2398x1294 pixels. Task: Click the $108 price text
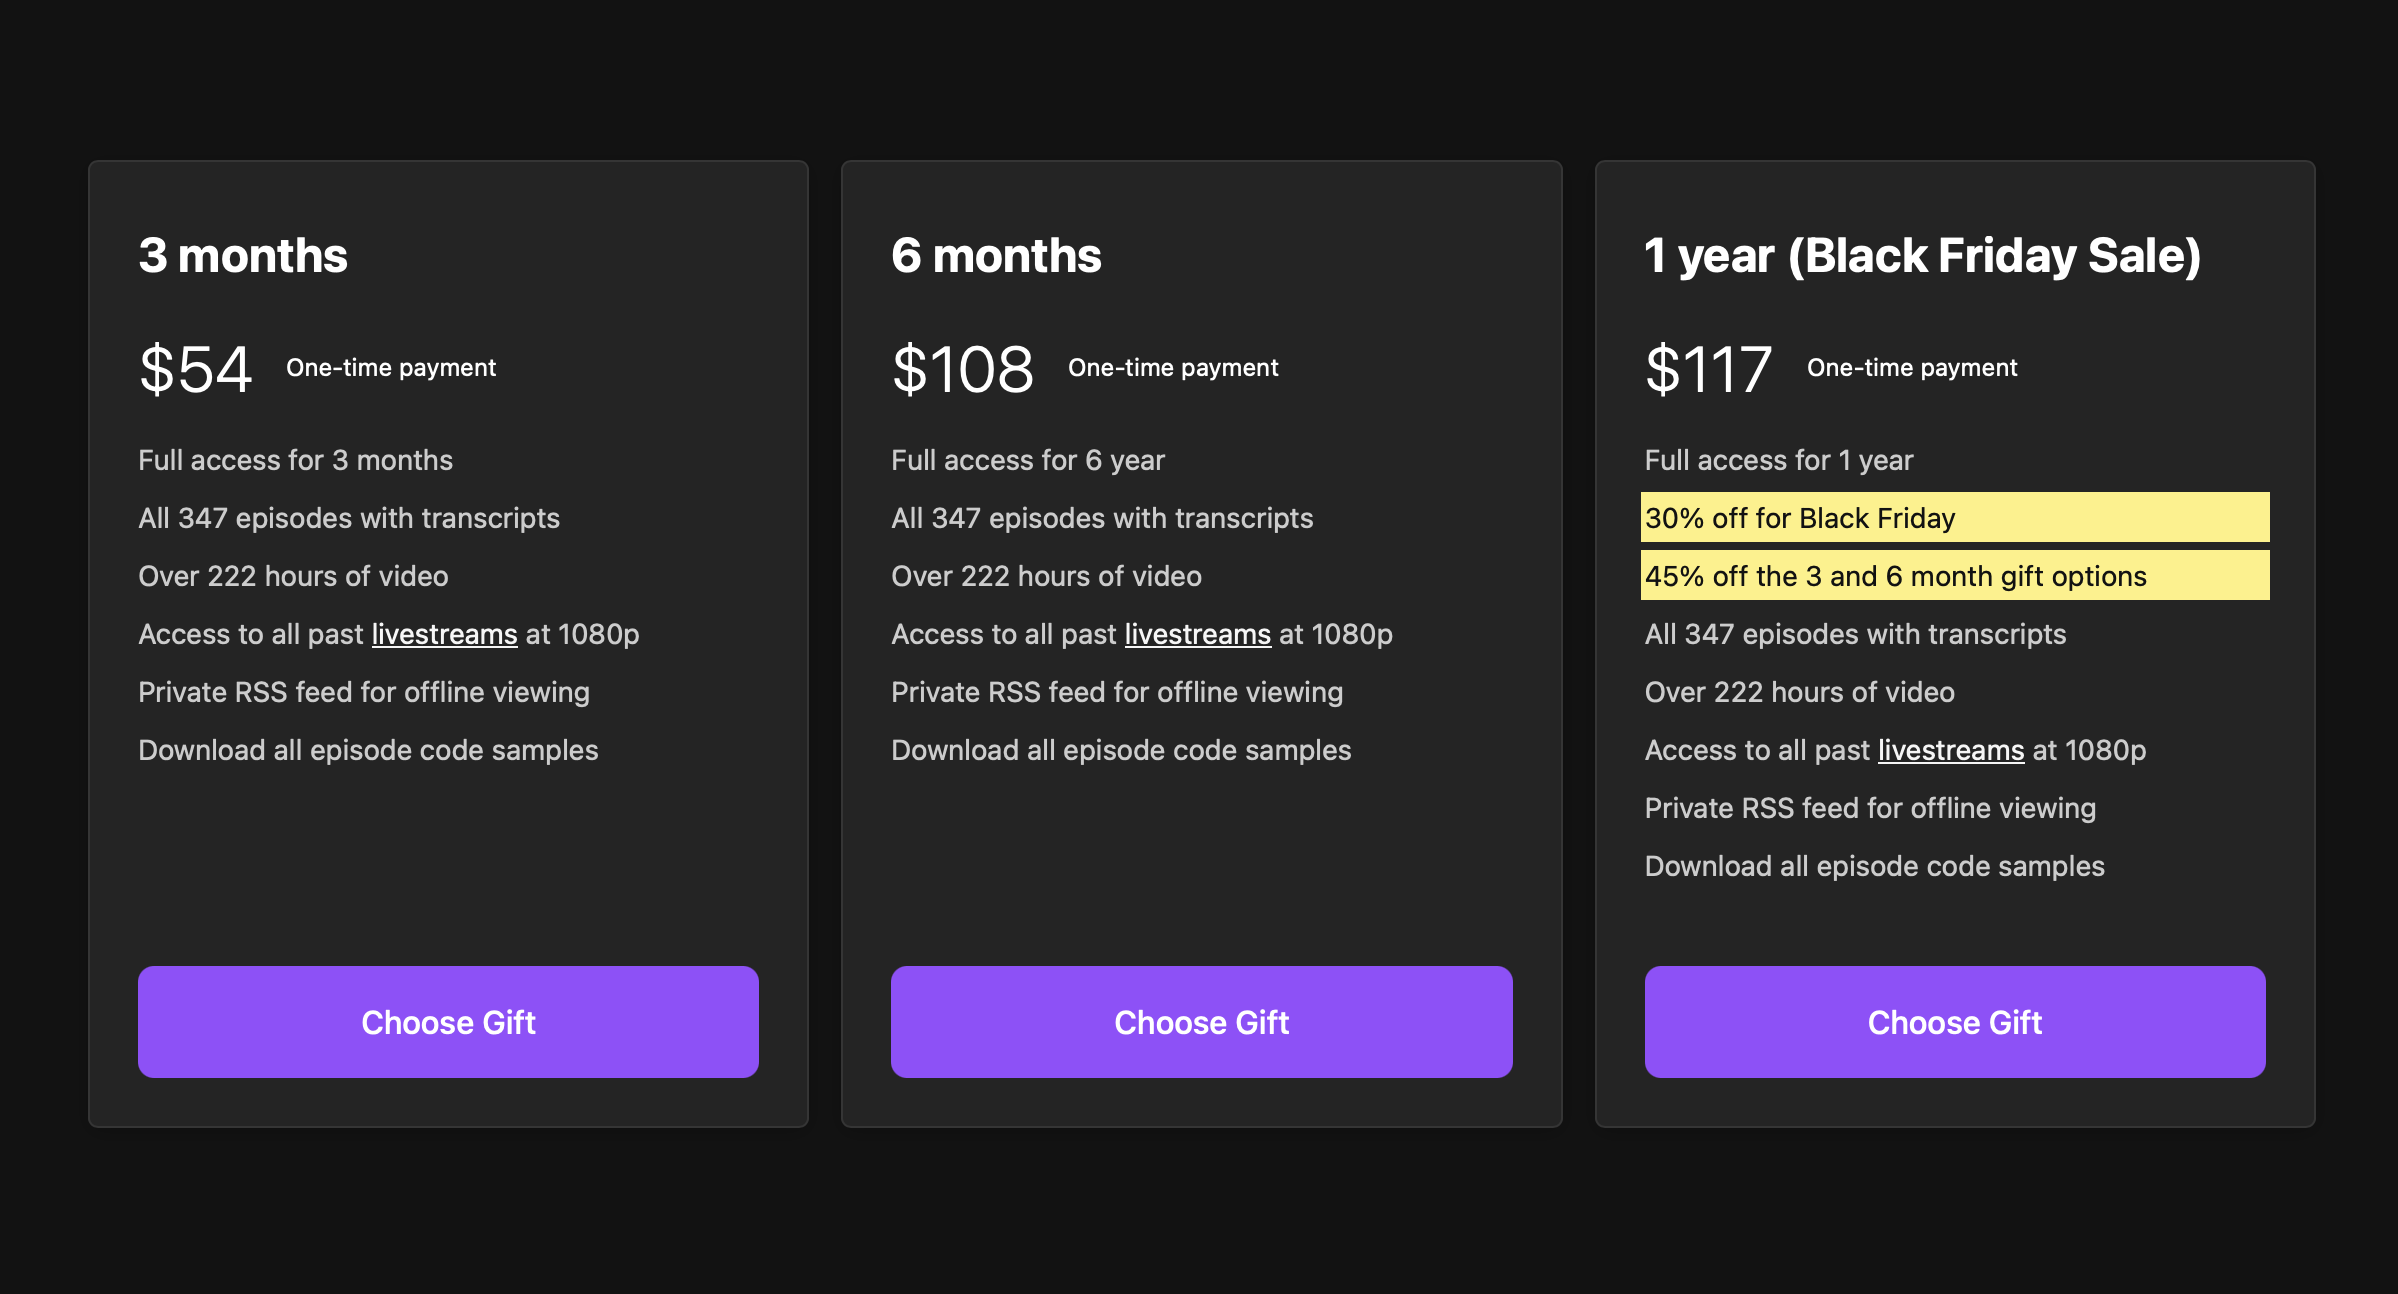[962, 368]
